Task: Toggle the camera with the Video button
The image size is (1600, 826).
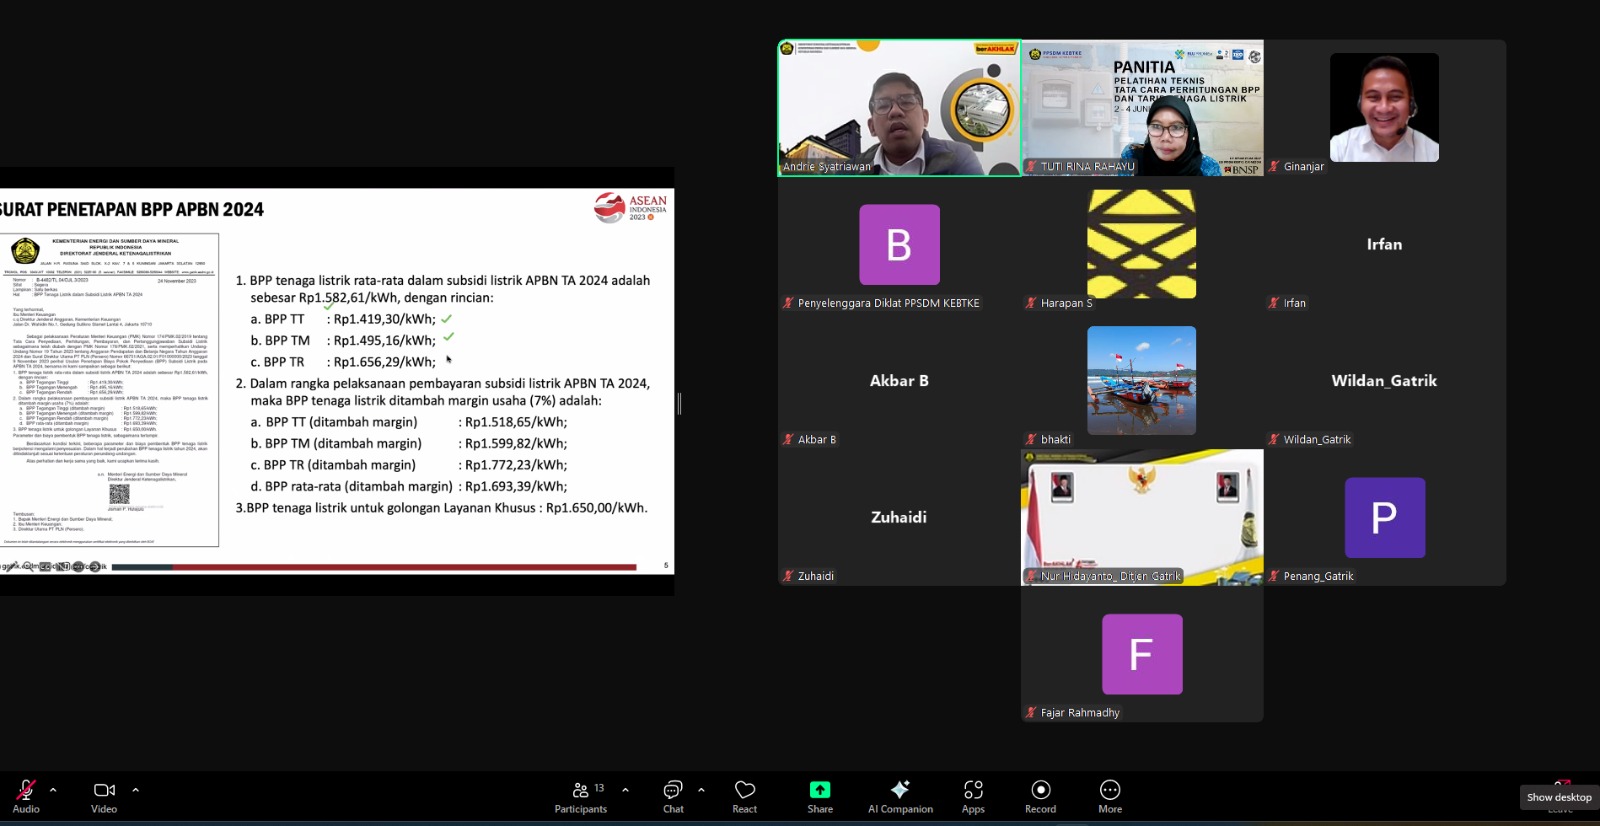Action: [104, 797]
